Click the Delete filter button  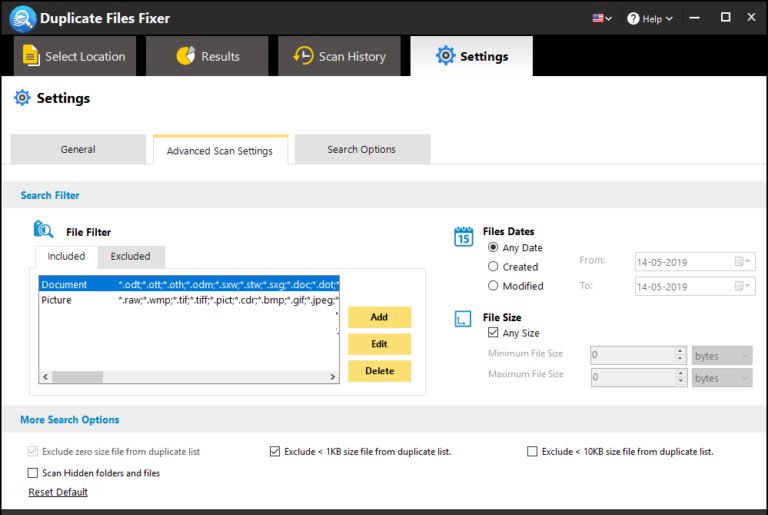(380, 371)
